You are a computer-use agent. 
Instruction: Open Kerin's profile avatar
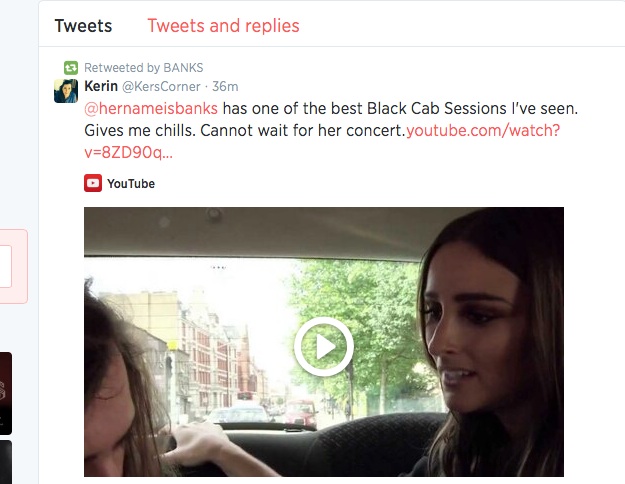tap(66, 91)
